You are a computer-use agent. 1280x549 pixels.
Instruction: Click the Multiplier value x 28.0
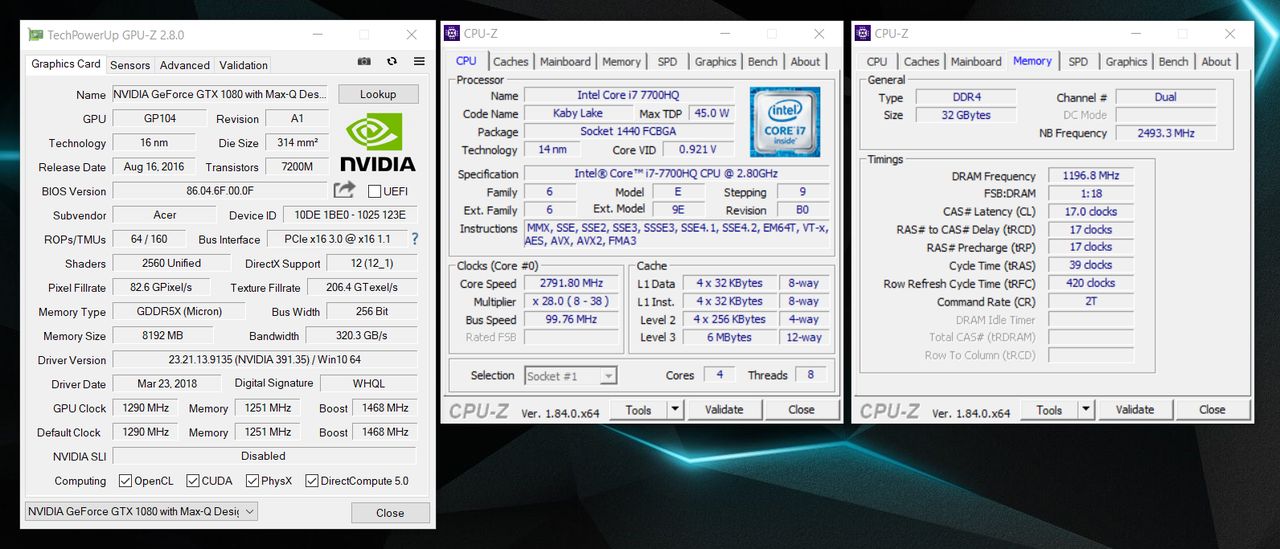pos(572,301)
